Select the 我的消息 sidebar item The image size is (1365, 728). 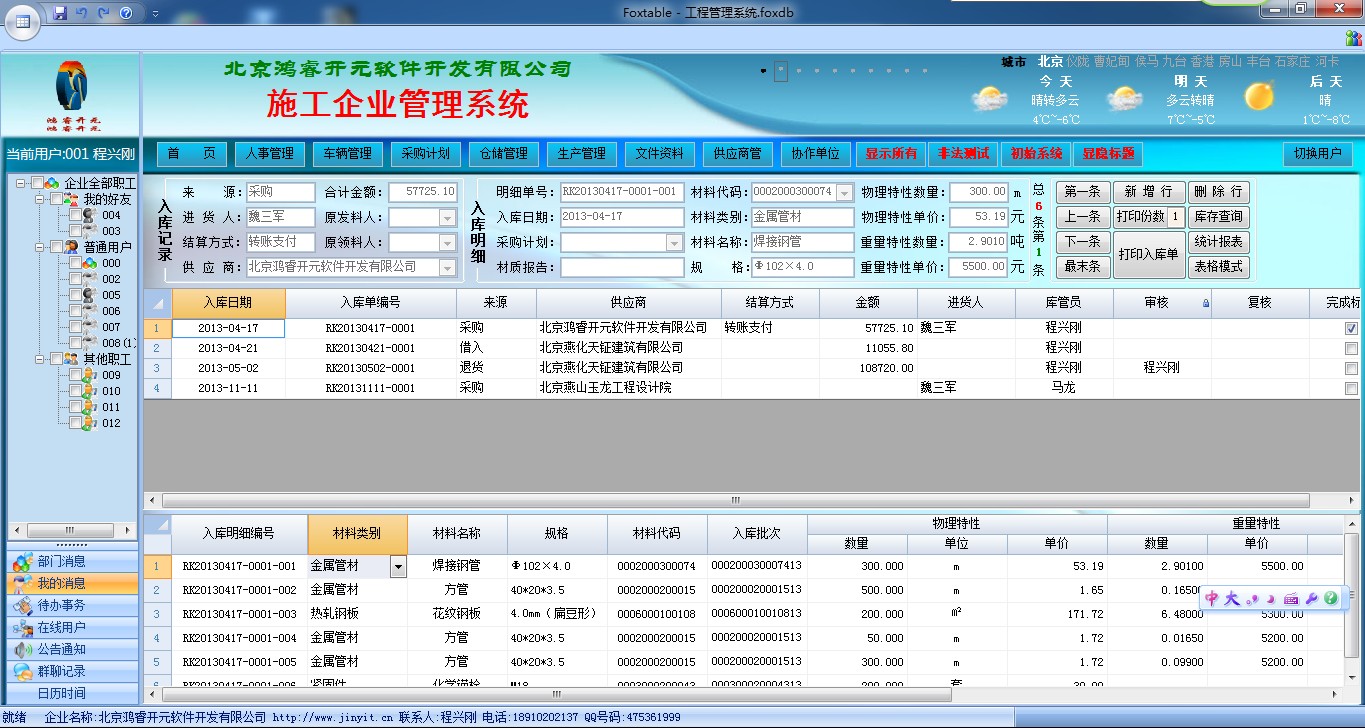point(70,583)
